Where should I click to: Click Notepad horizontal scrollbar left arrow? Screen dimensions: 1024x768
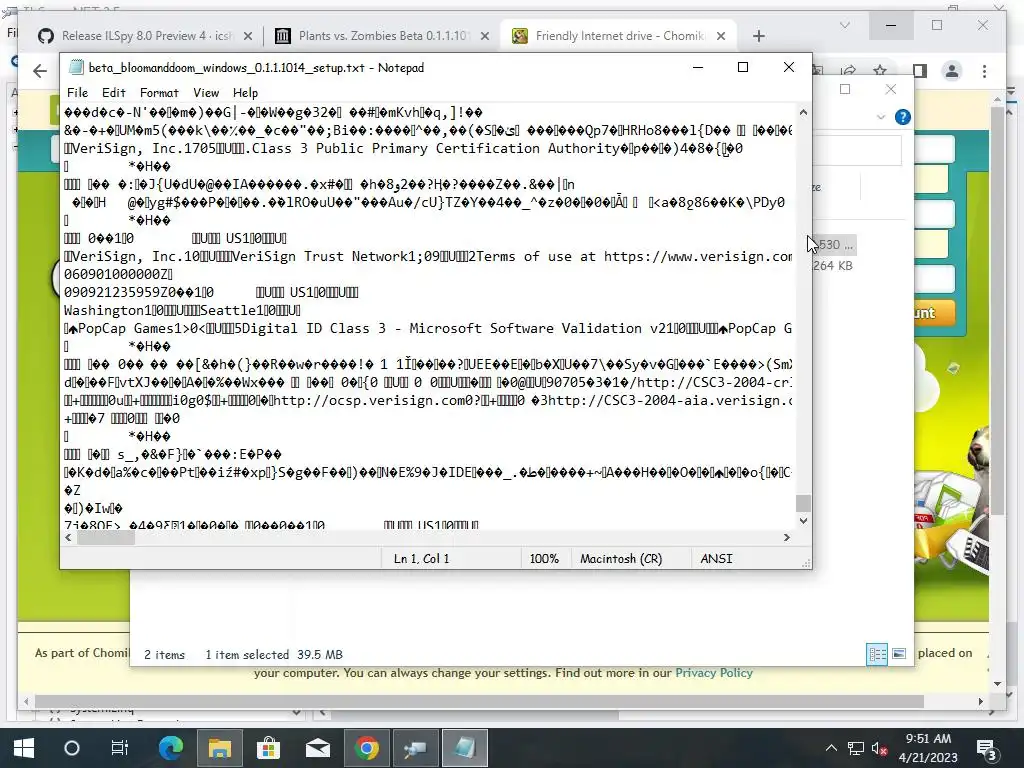point(69,537)
